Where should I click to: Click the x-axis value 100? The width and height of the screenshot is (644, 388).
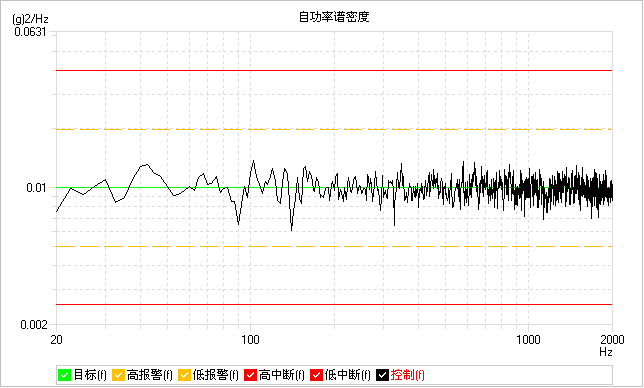(250, 340)
